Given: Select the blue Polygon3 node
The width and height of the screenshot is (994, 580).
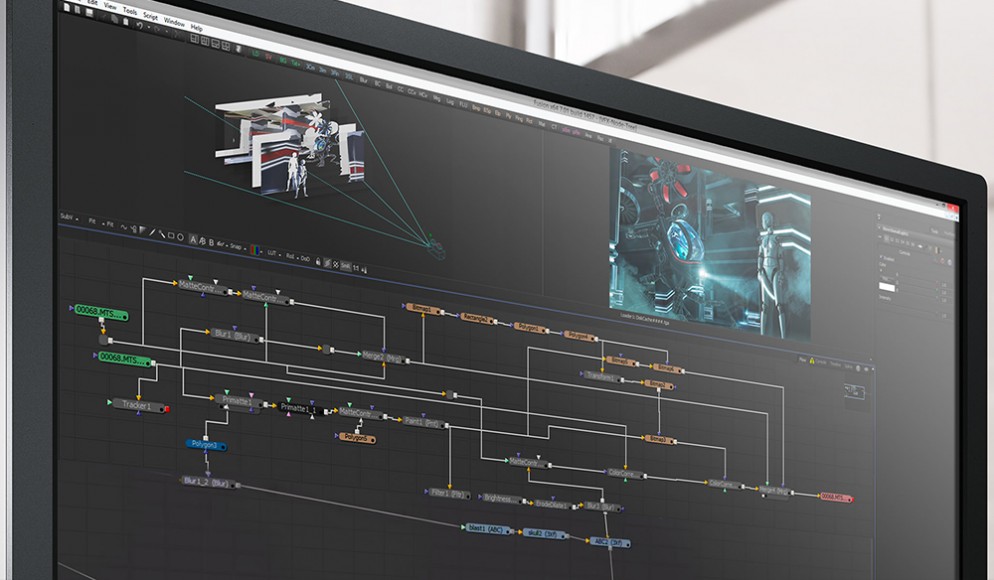Looking at the screenshot, I should click(206, 445).
